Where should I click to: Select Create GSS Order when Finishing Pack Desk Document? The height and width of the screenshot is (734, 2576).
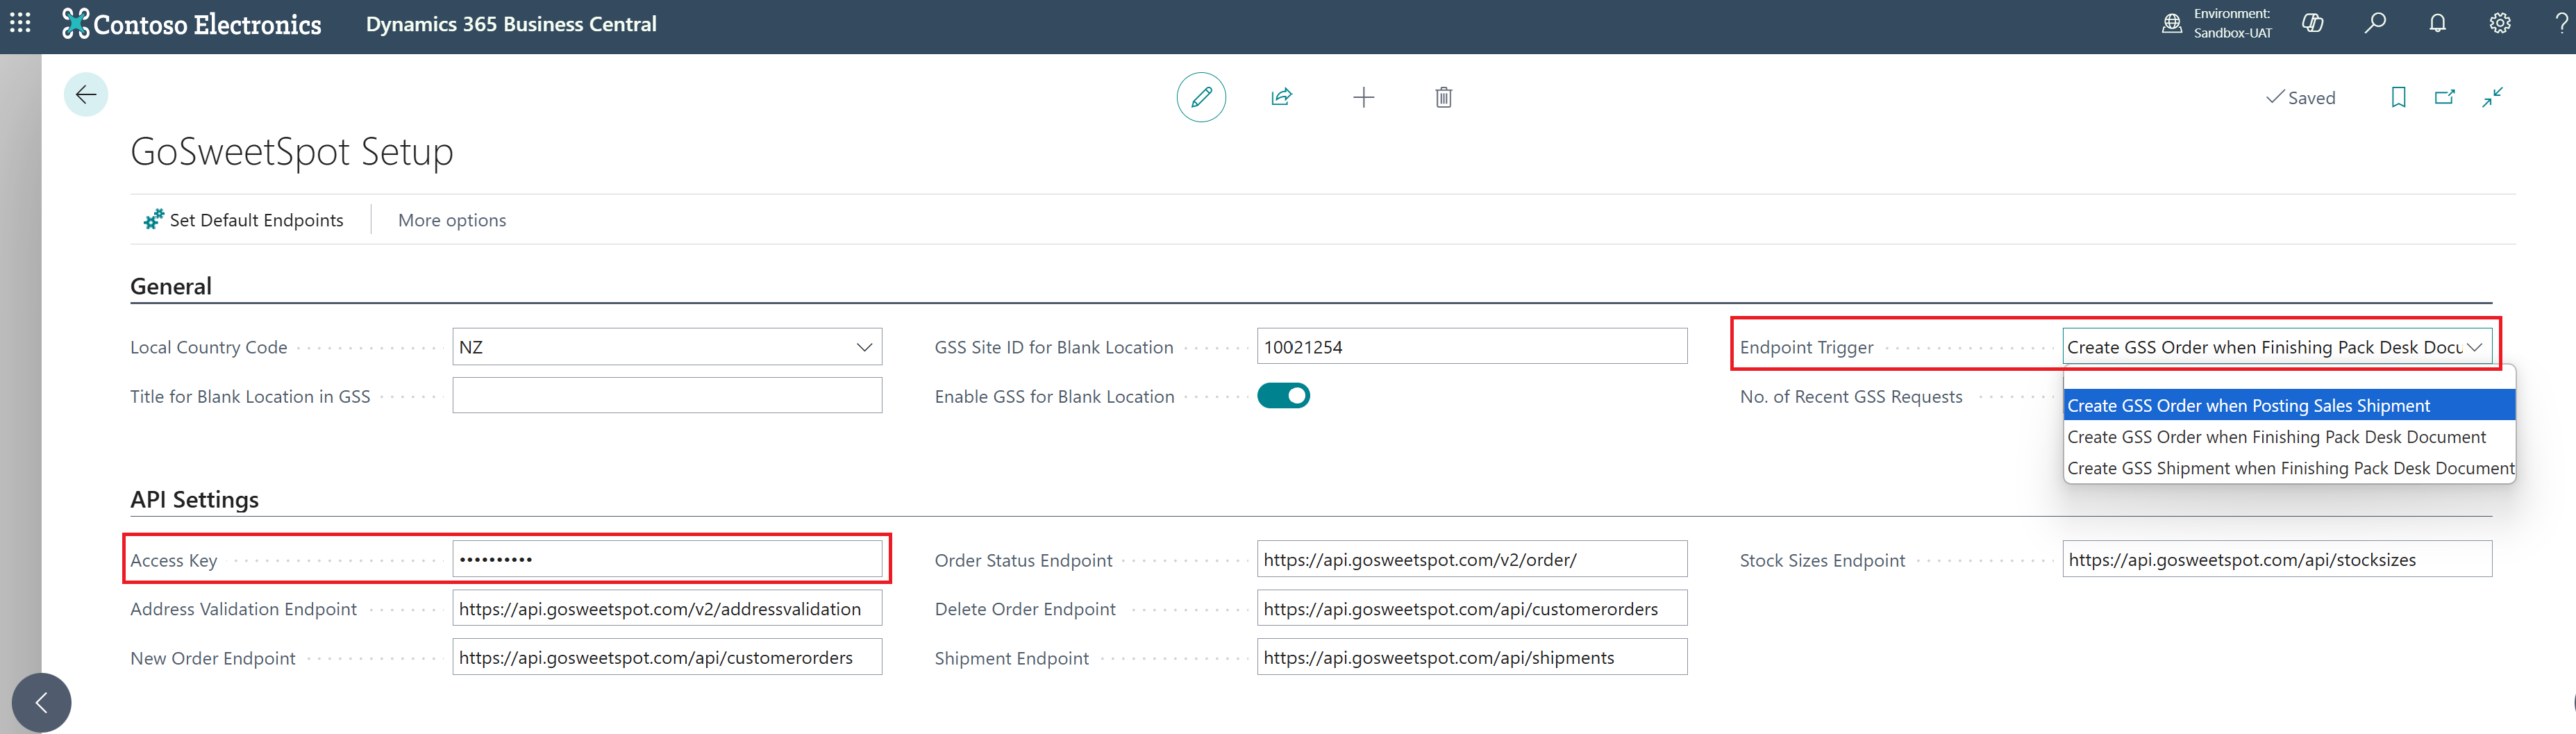point(2289,437)
